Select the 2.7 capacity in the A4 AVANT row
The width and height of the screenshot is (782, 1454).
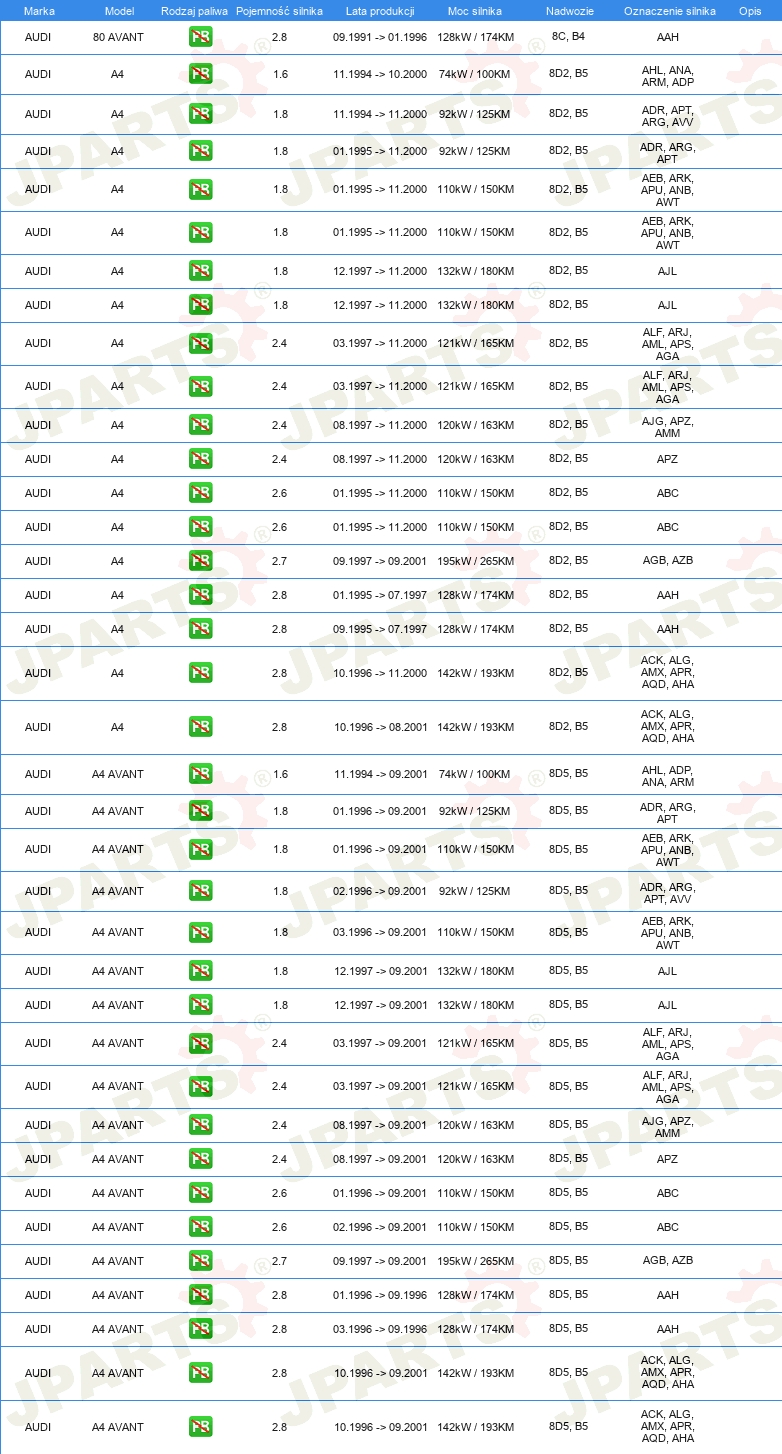point(279,1261)
